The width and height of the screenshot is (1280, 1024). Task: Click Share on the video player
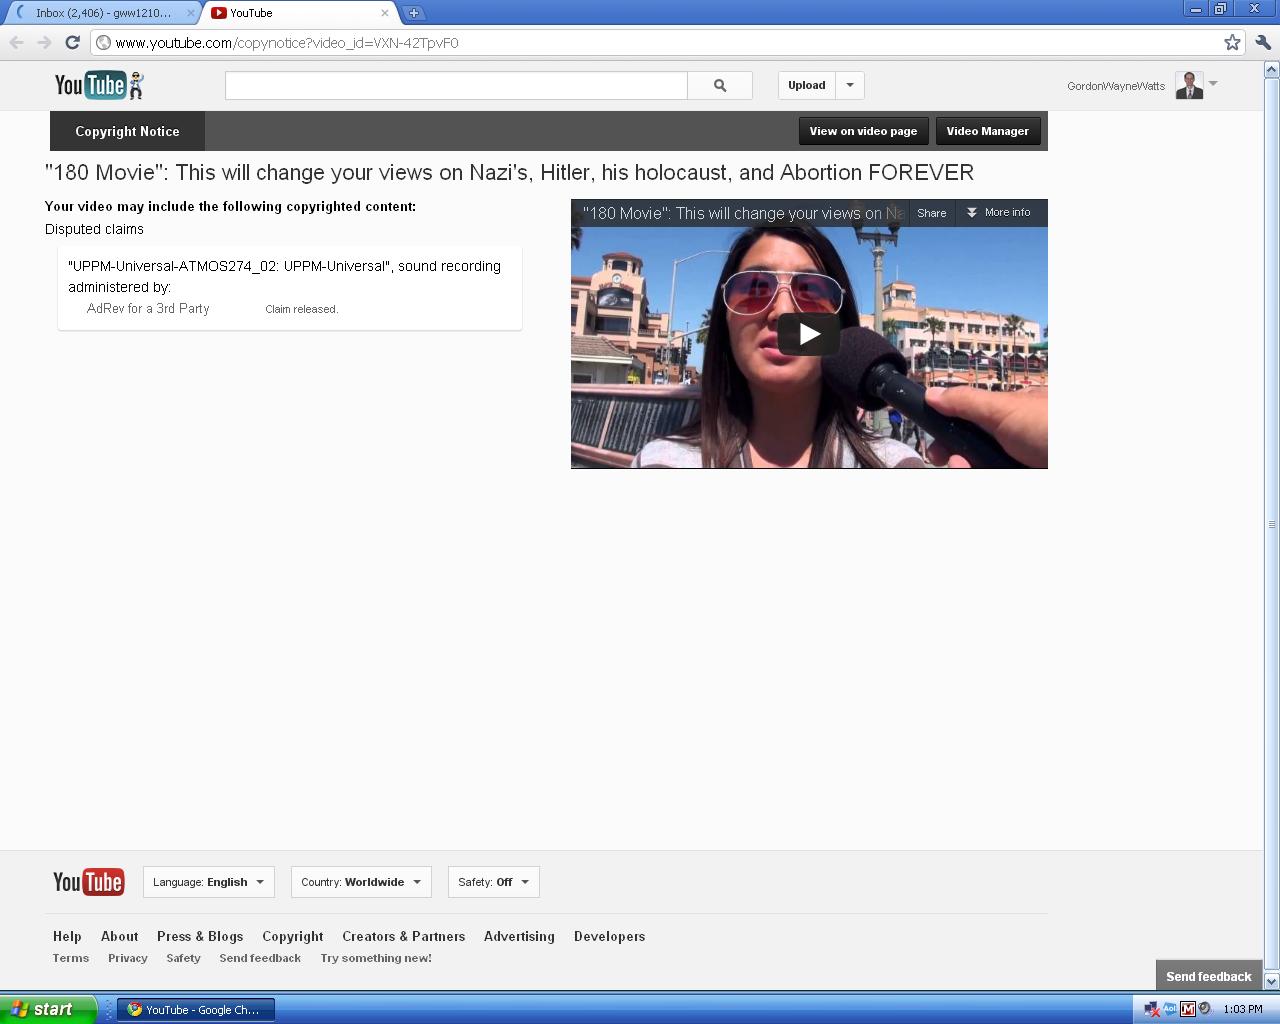coord(932,213)
